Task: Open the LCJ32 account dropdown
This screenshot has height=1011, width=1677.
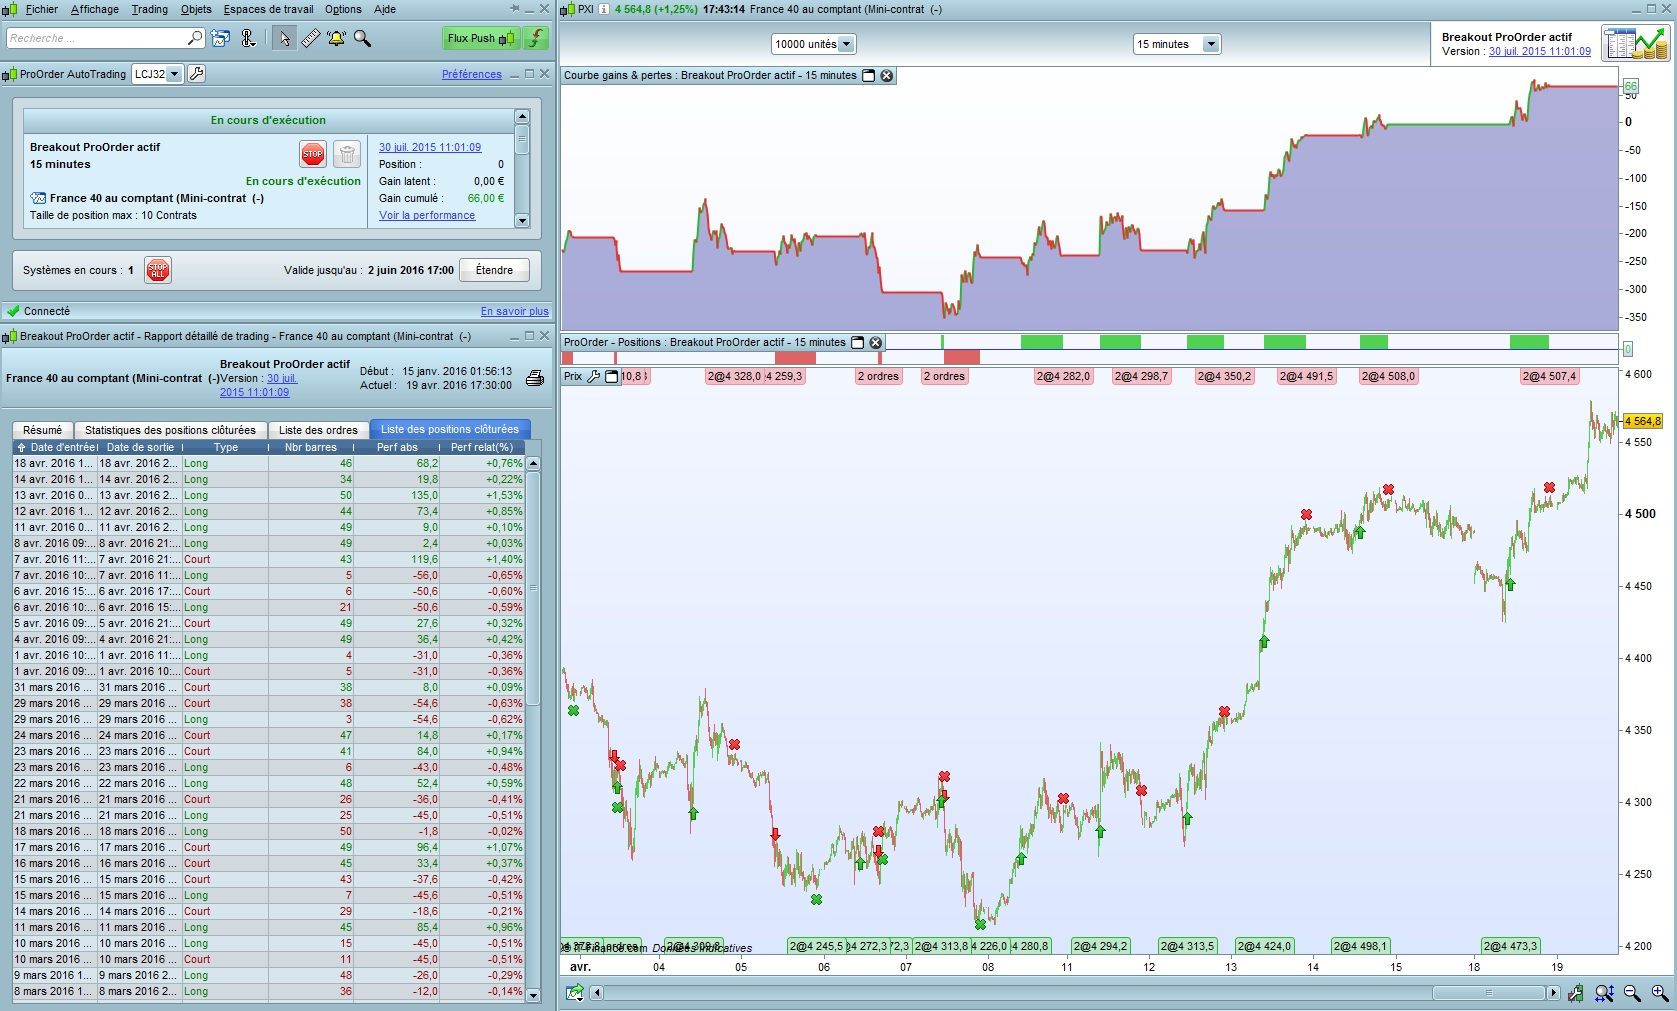Action: (x=174, y=74)
